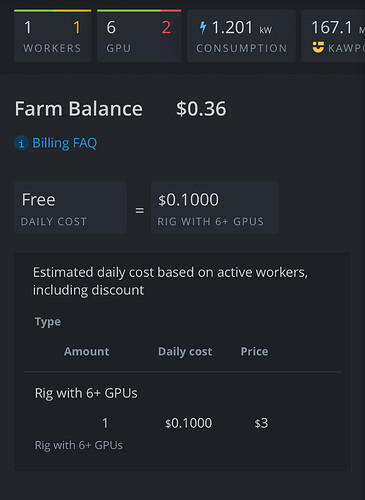
Task: Click the yellow worker warning count
Action: (x=77, y=27)
